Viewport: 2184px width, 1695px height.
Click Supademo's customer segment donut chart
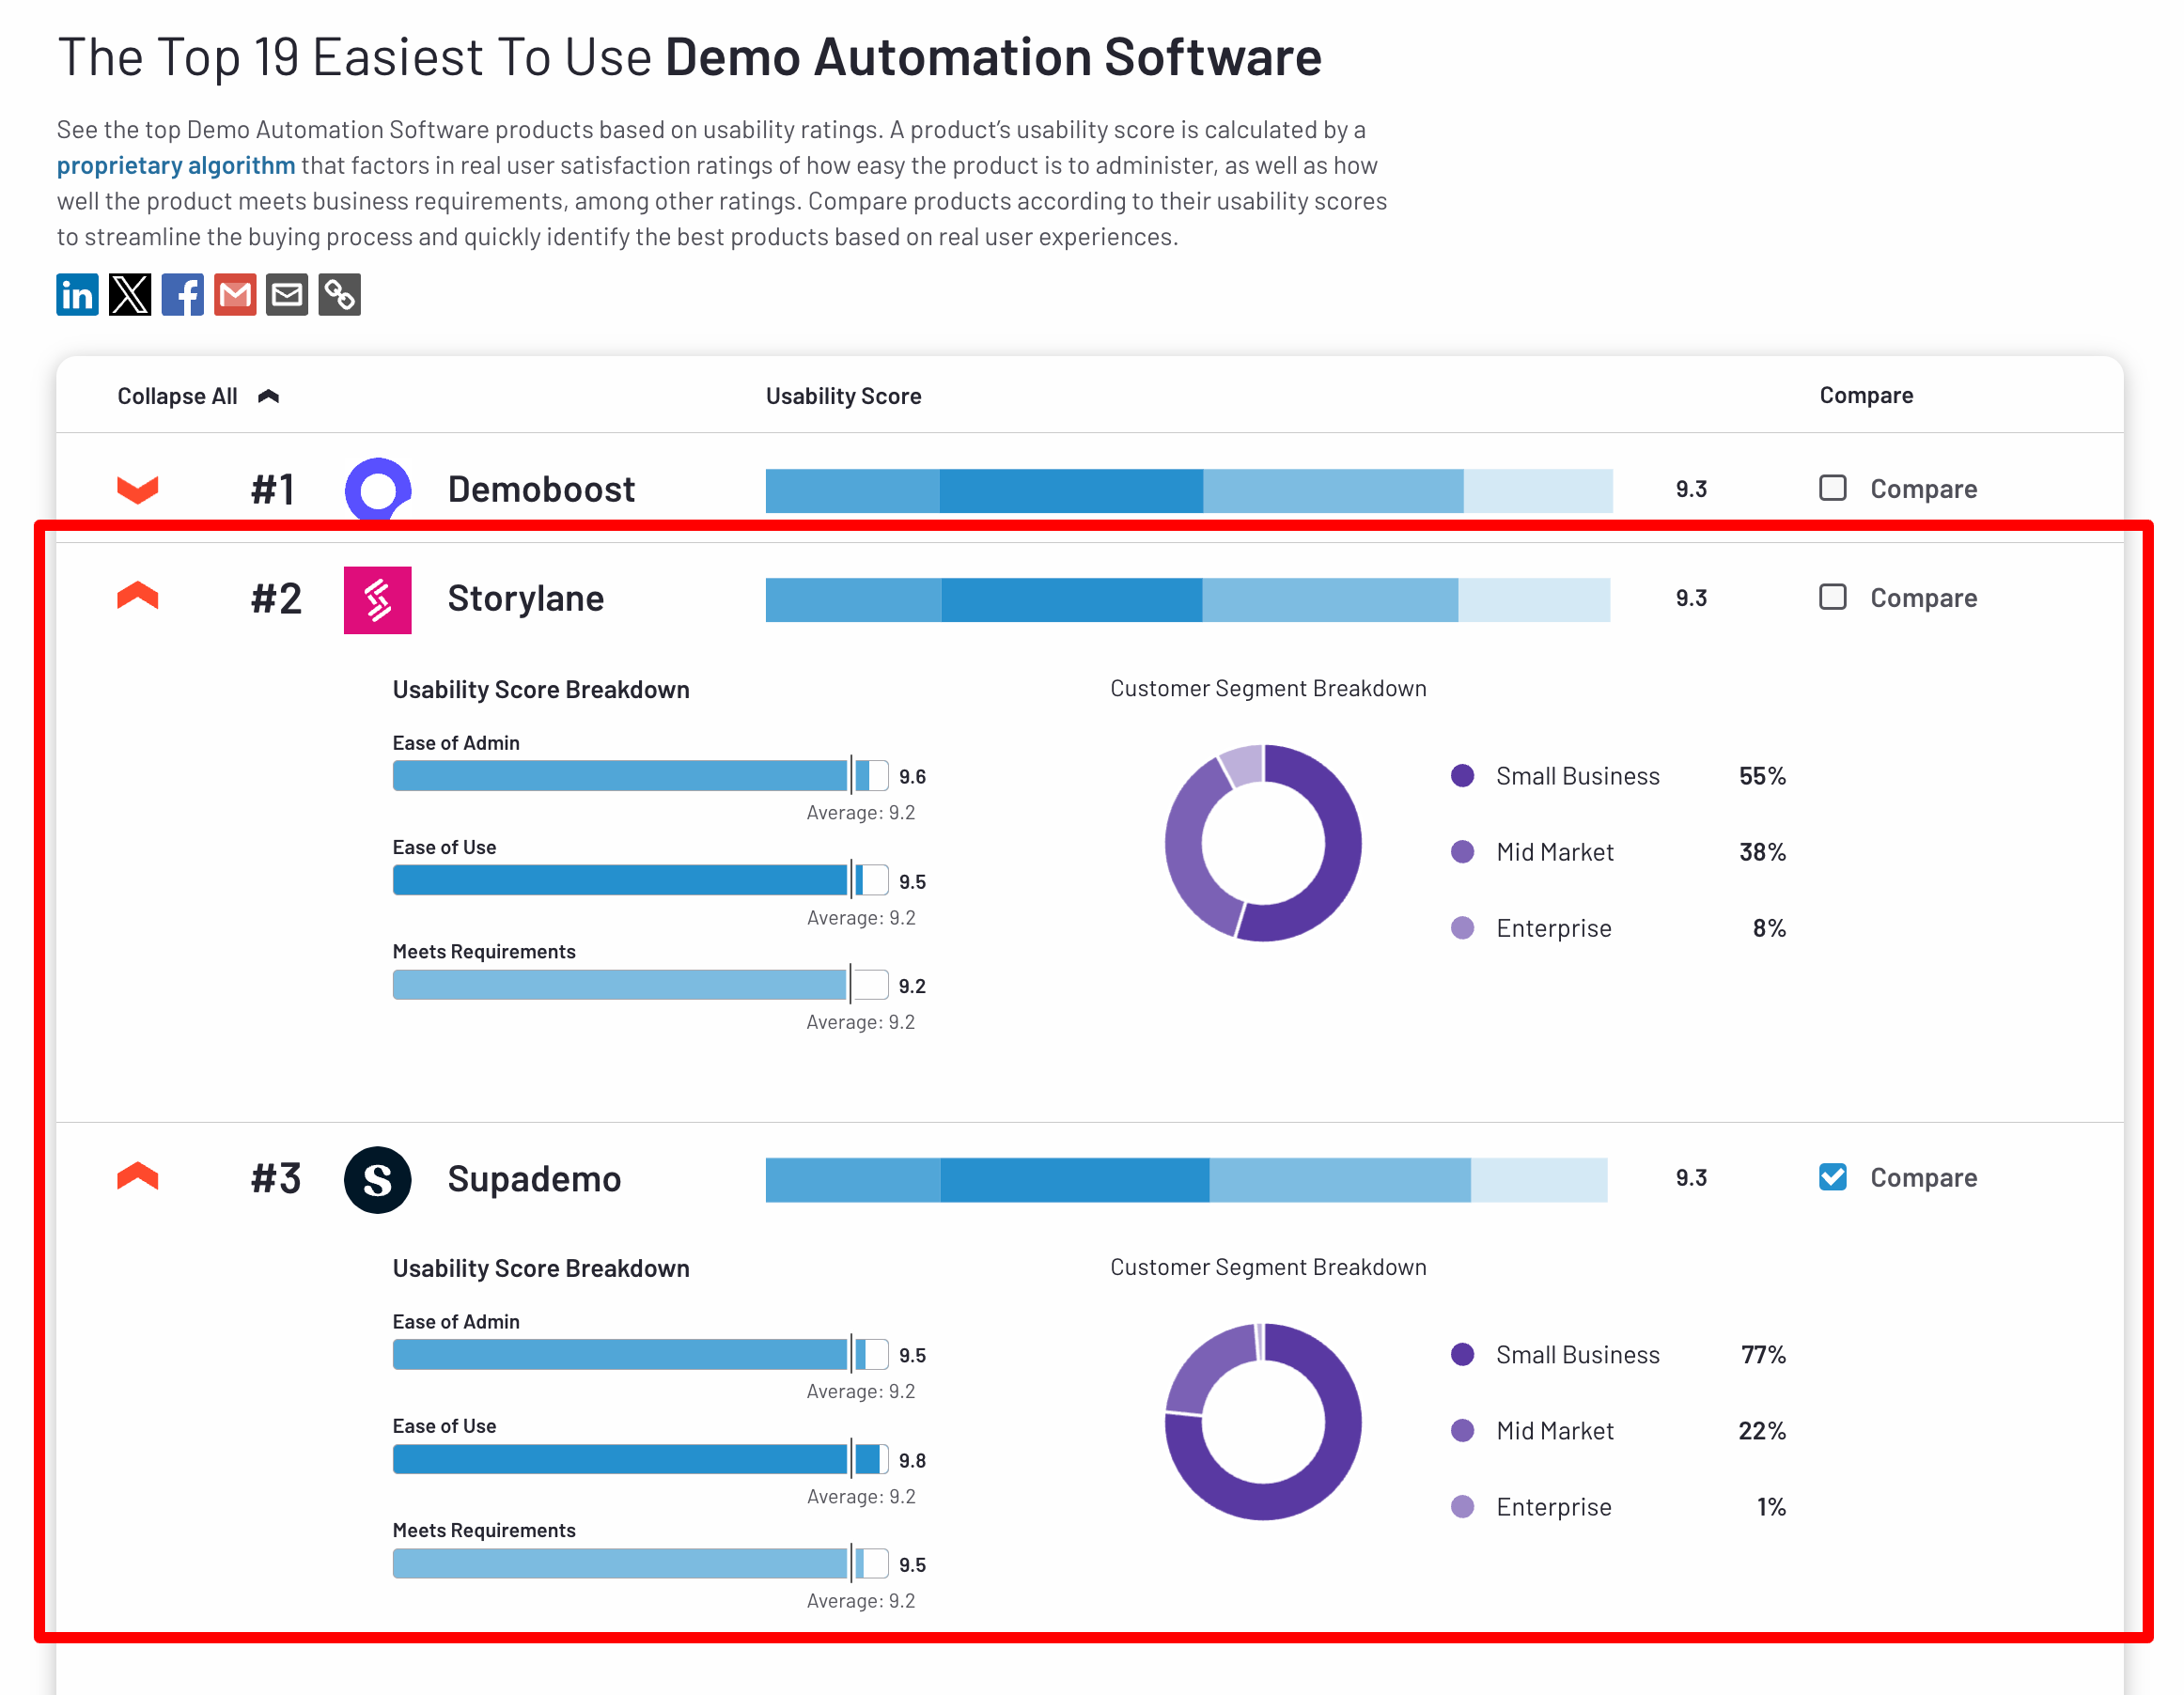coord(1263,1422)
